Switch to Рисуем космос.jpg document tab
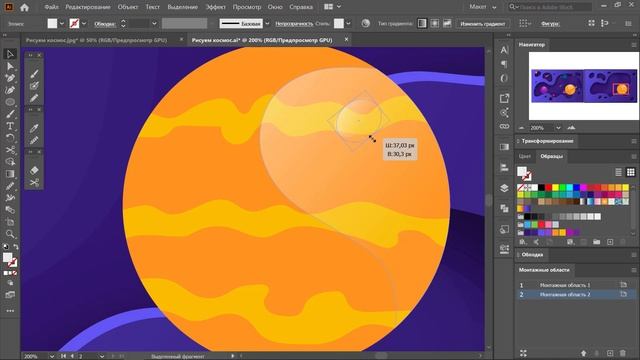Image resolution: width=640 pixels, height=360 pixels. [97, 40]
